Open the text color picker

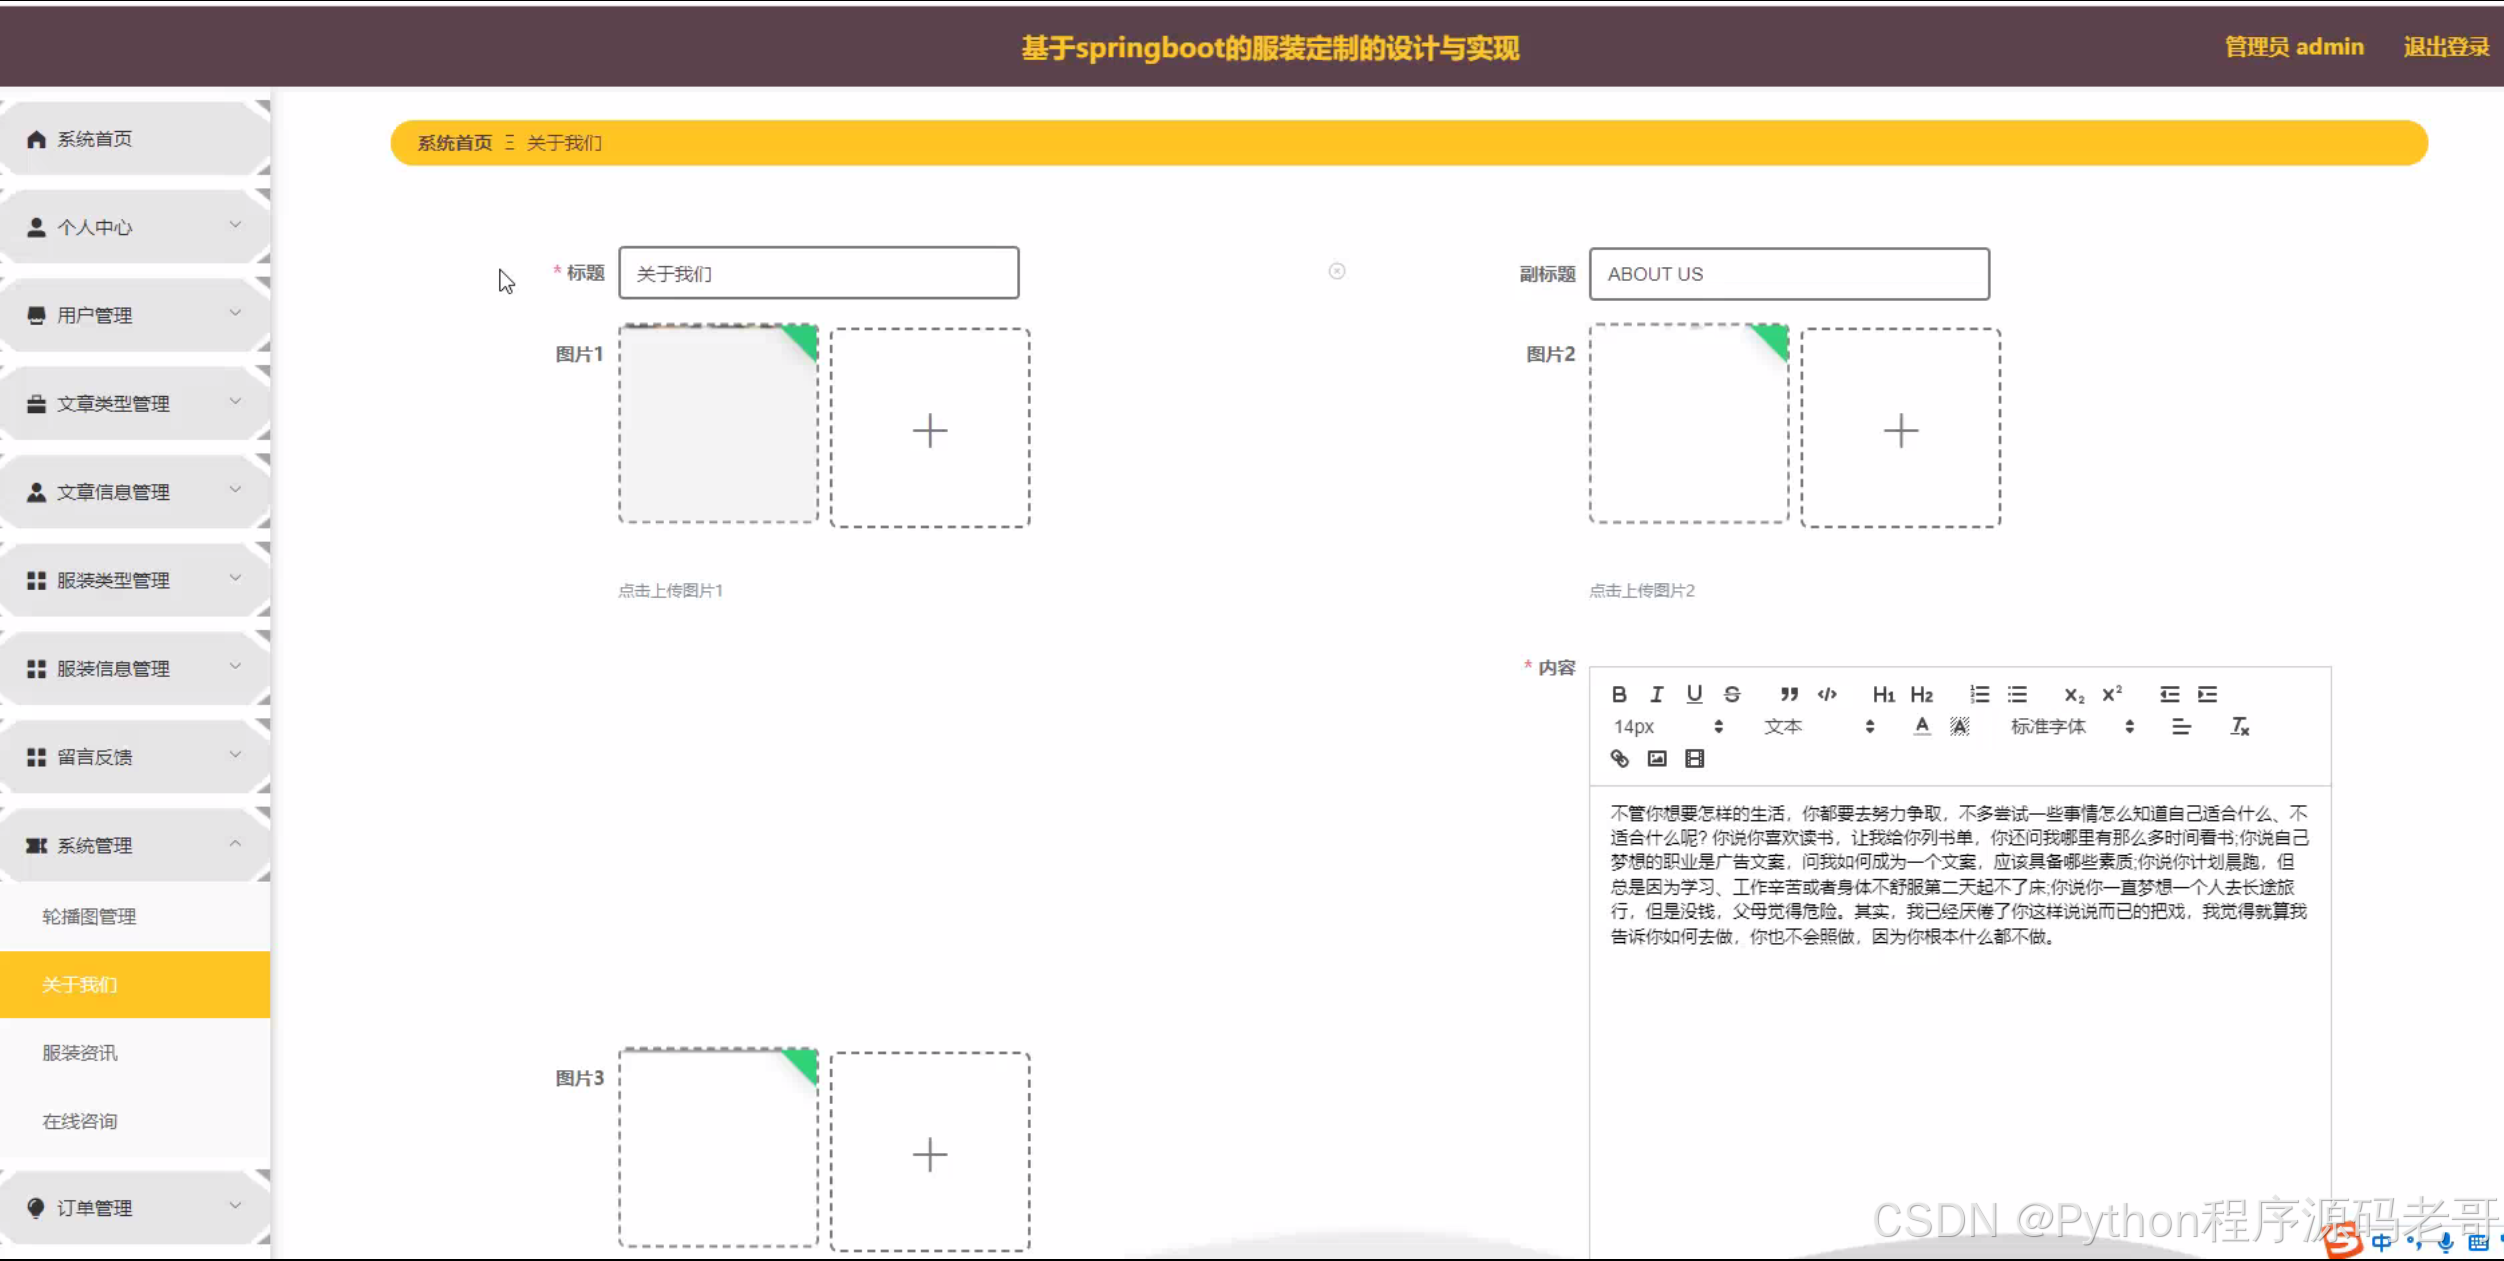[1921, 727]
